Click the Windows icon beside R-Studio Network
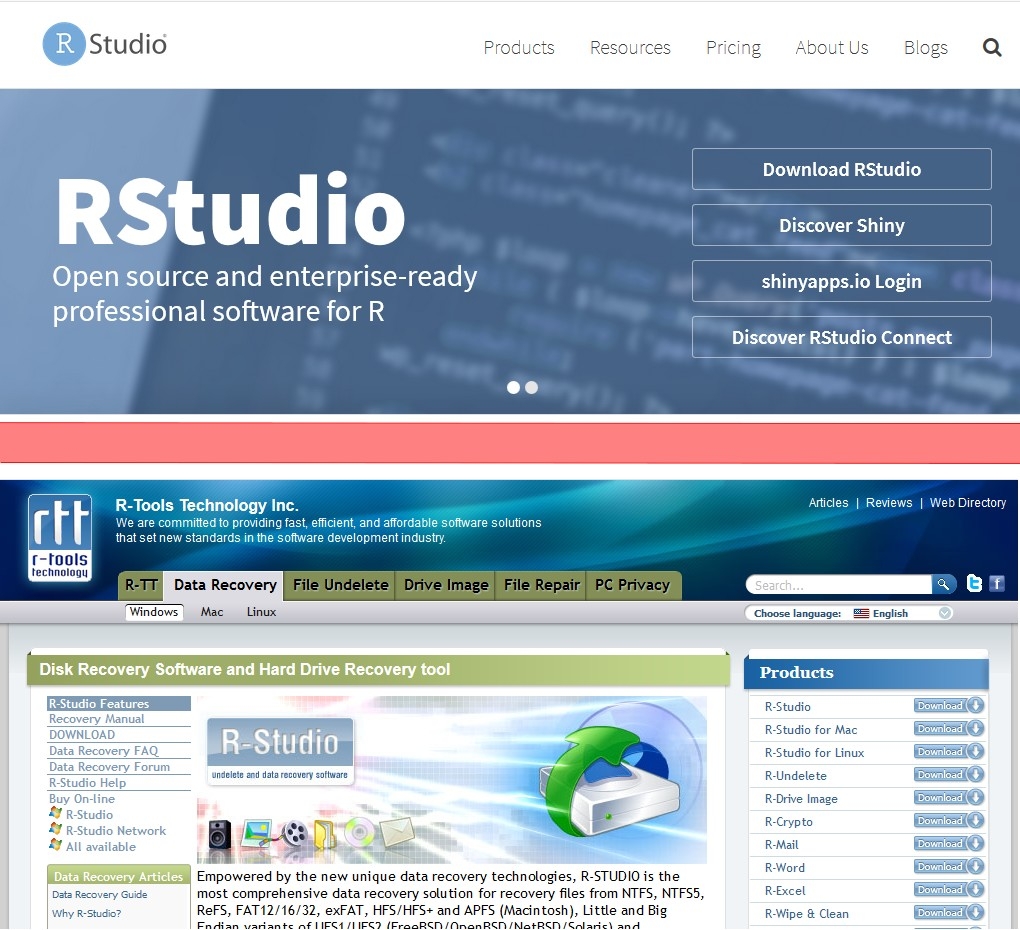1020x930 pixels. pyautogui.click(x=56, y=829)
